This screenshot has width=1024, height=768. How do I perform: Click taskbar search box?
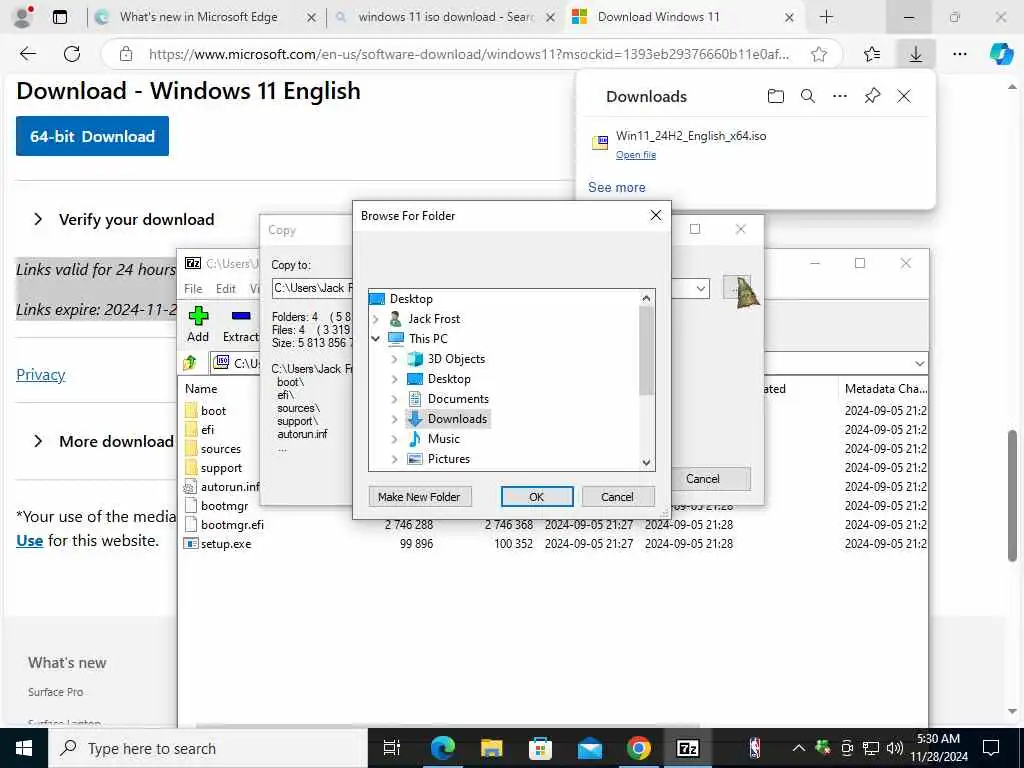(208, 748)
